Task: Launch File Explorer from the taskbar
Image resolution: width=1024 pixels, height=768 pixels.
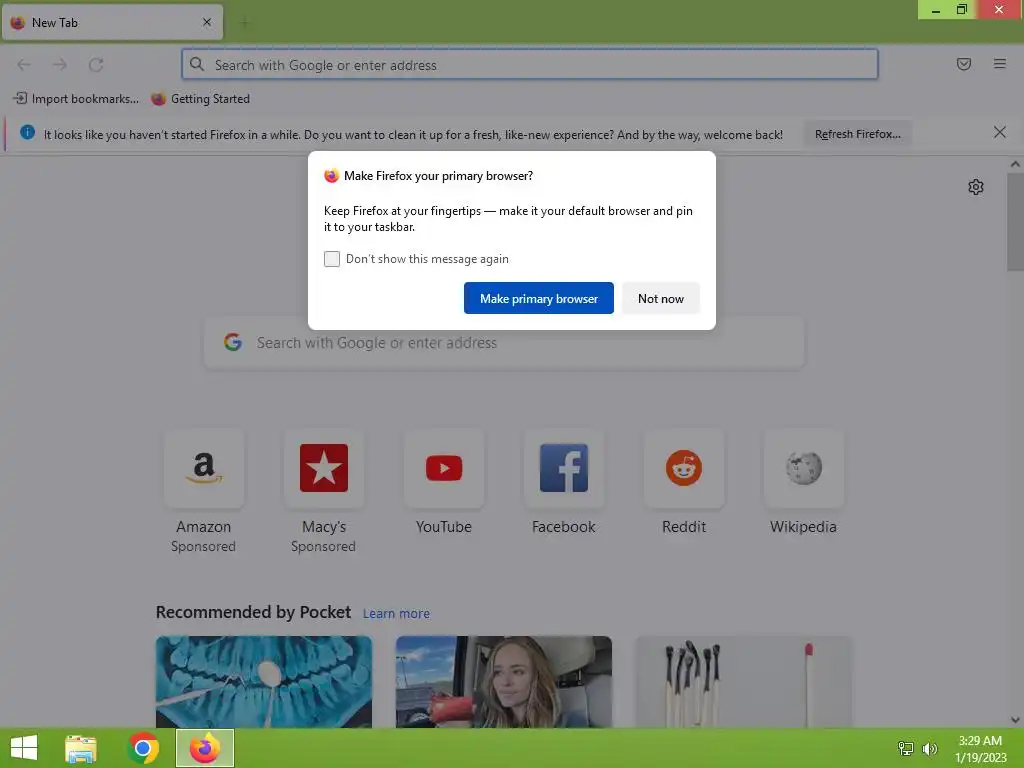Action: click(80, 748)
